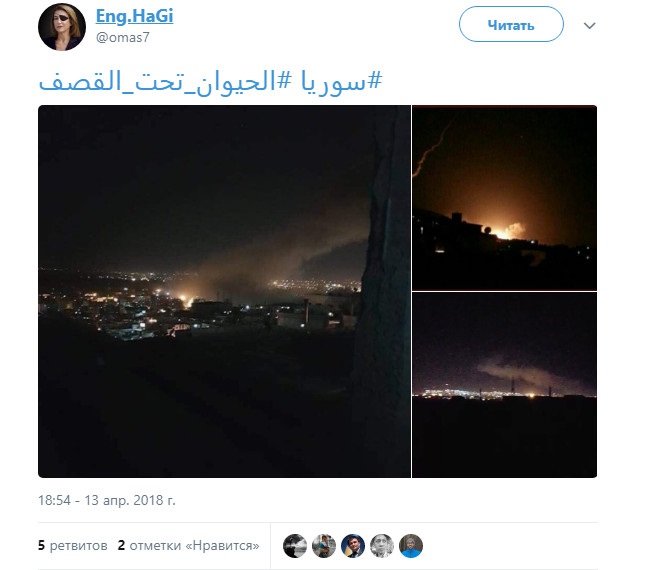Open the Eng.HaGi profile avatar
Viewport: 650px width, 570px height.
[x=62, y=27]
